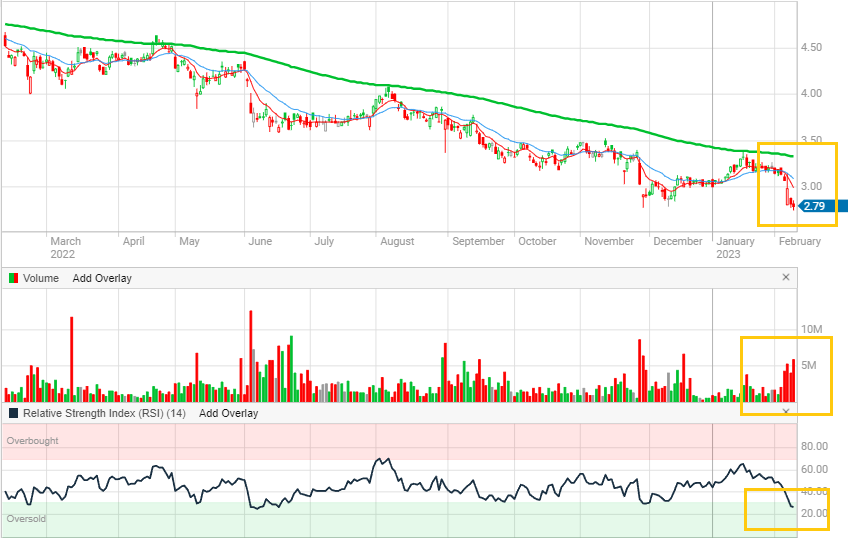Add Overlay to the RSI panel
Screen dimensions: 852x538
[x=228, y=413]
